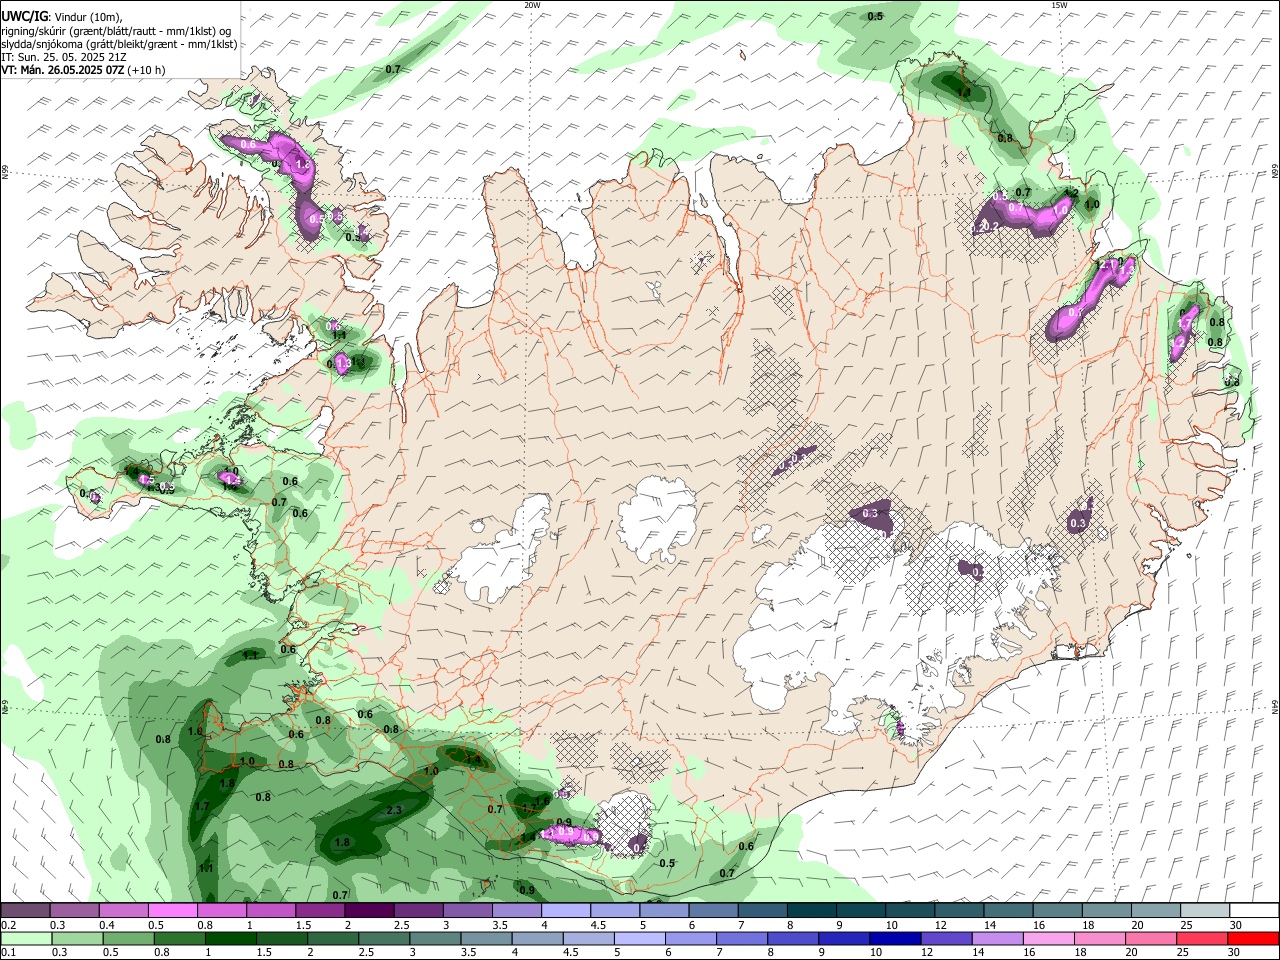Click the '0.1' label on the lower legend

click(8, 953)
